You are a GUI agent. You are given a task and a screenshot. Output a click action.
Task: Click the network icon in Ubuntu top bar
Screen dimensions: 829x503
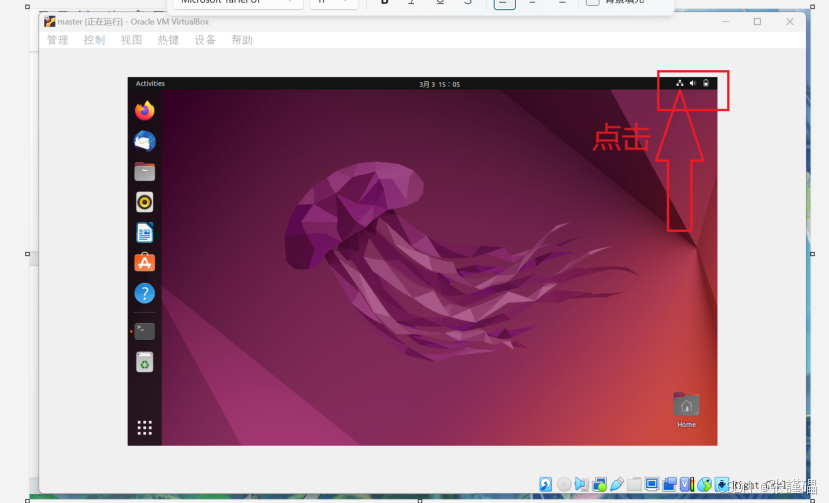pos(679,83)
